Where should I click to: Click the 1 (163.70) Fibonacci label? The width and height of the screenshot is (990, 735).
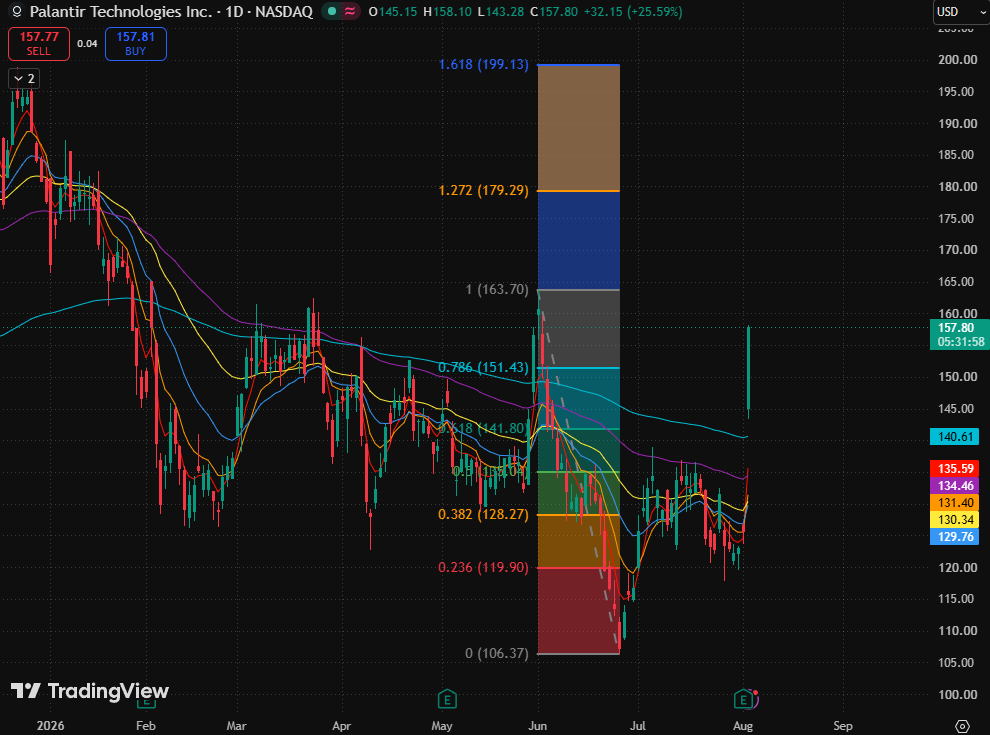coord(497,289)
